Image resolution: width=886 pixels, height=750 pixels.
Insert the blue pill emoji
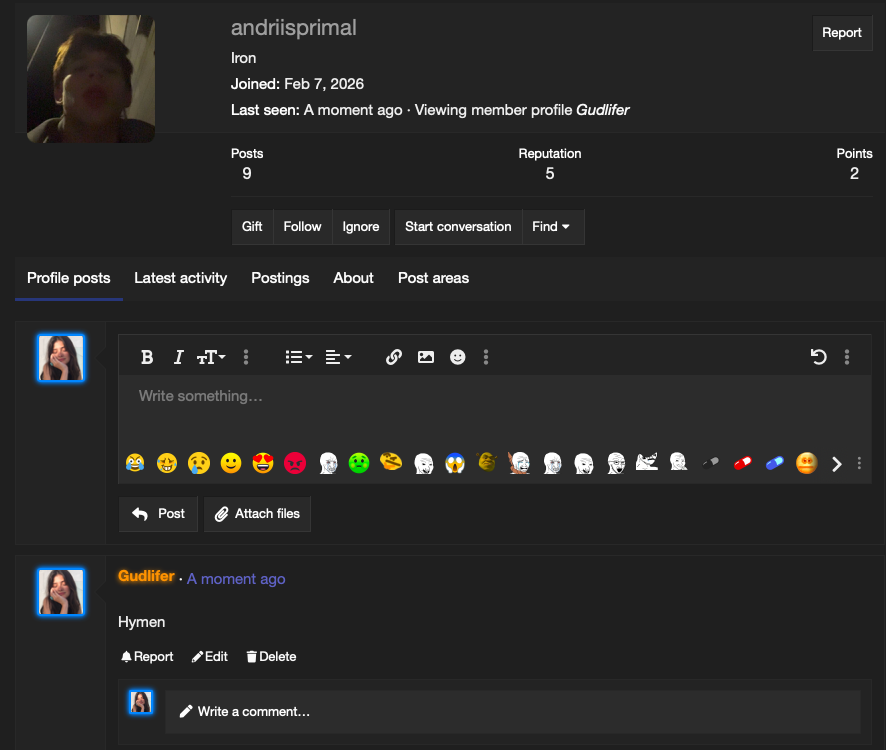(x=775, y=463)
